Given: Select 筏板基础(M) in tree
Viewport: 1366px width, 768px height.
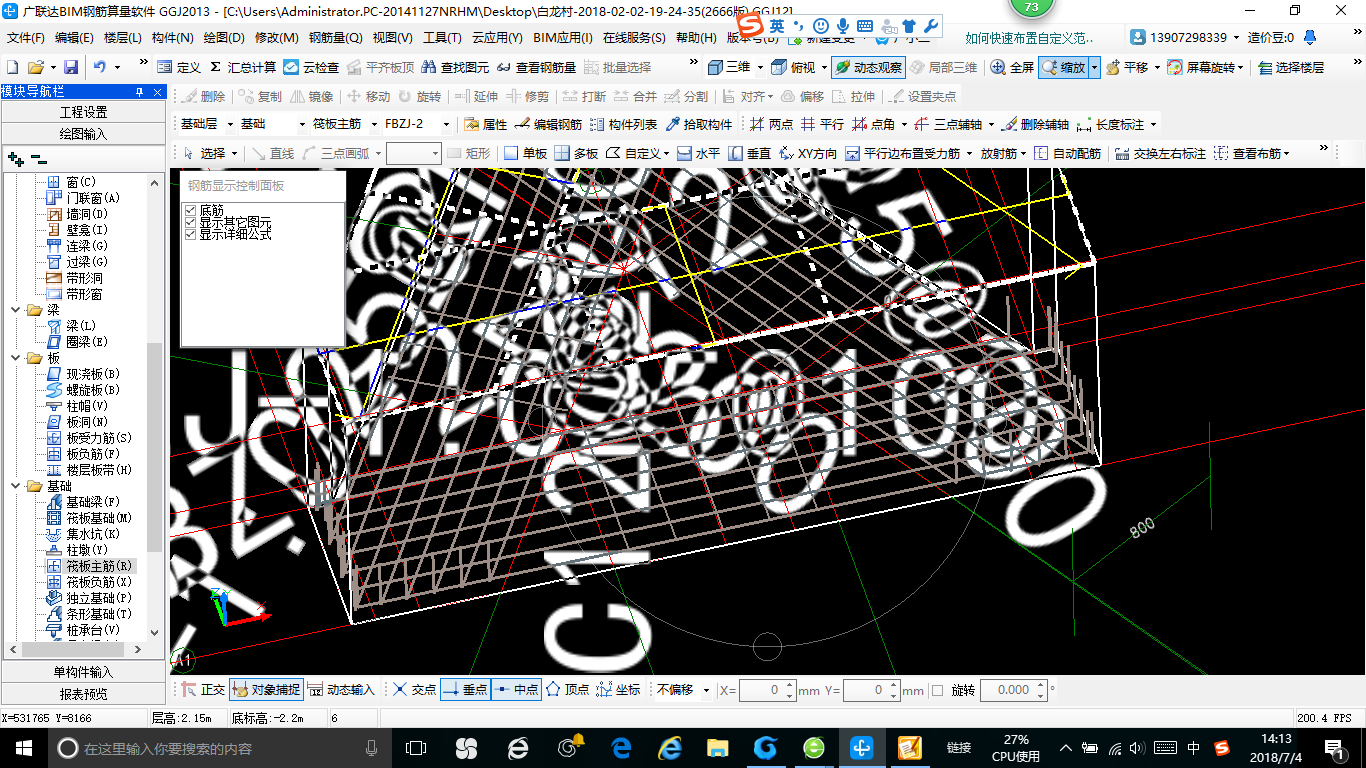Looking at the screenshot, I should coord(99,518).
